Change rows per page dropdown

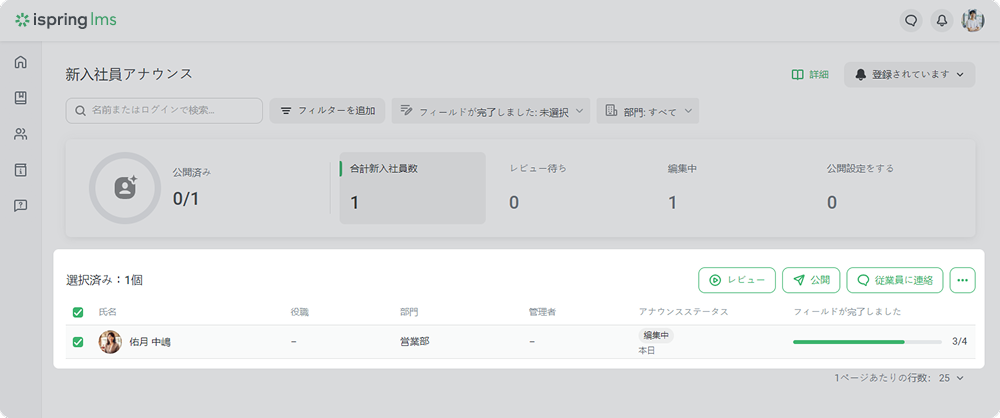951,378
